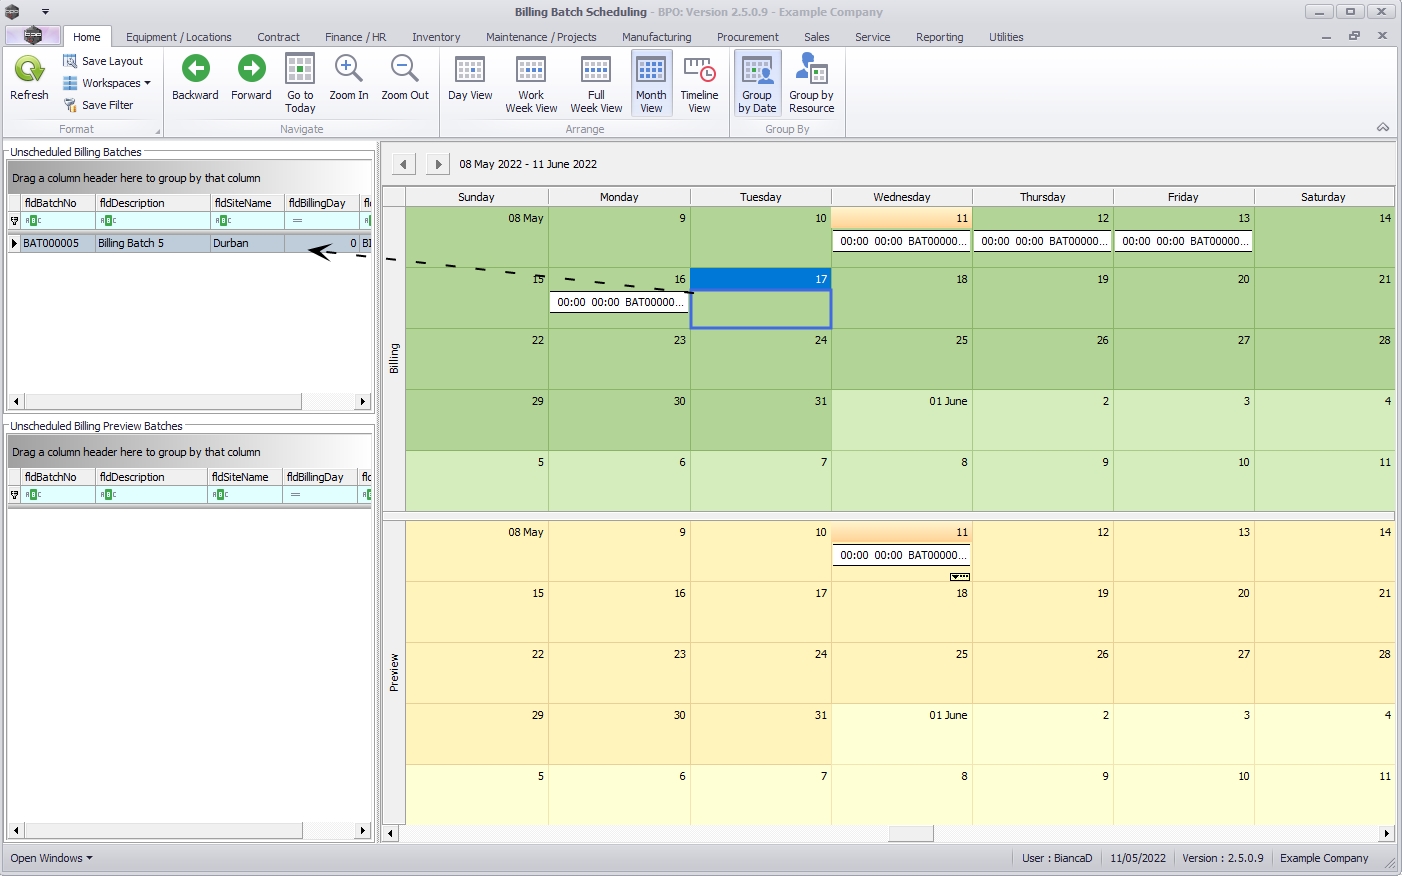Collapse the ribbon with the chevron arrow
1402x876 pixels.
click(1383, 127)
